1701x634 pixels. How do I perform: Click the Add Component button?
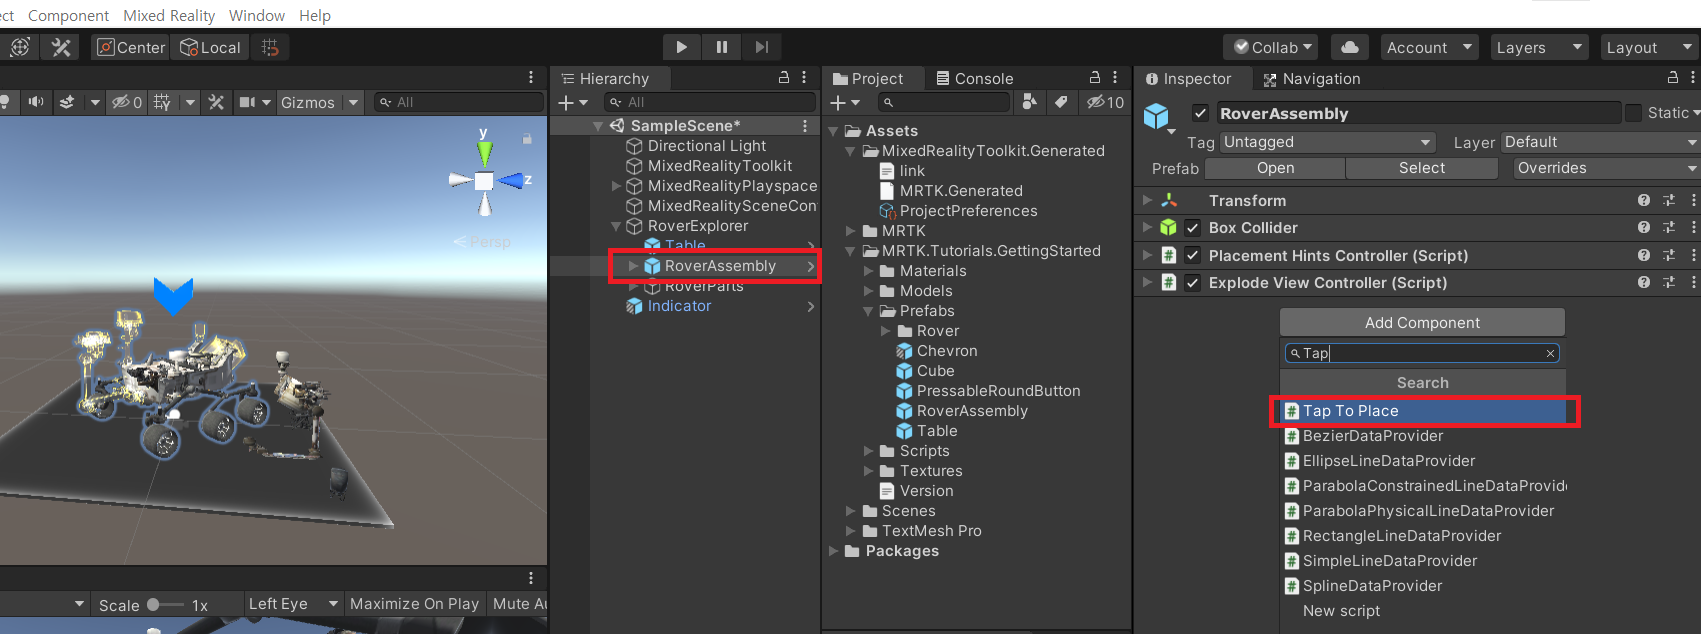coord(1422,322)
